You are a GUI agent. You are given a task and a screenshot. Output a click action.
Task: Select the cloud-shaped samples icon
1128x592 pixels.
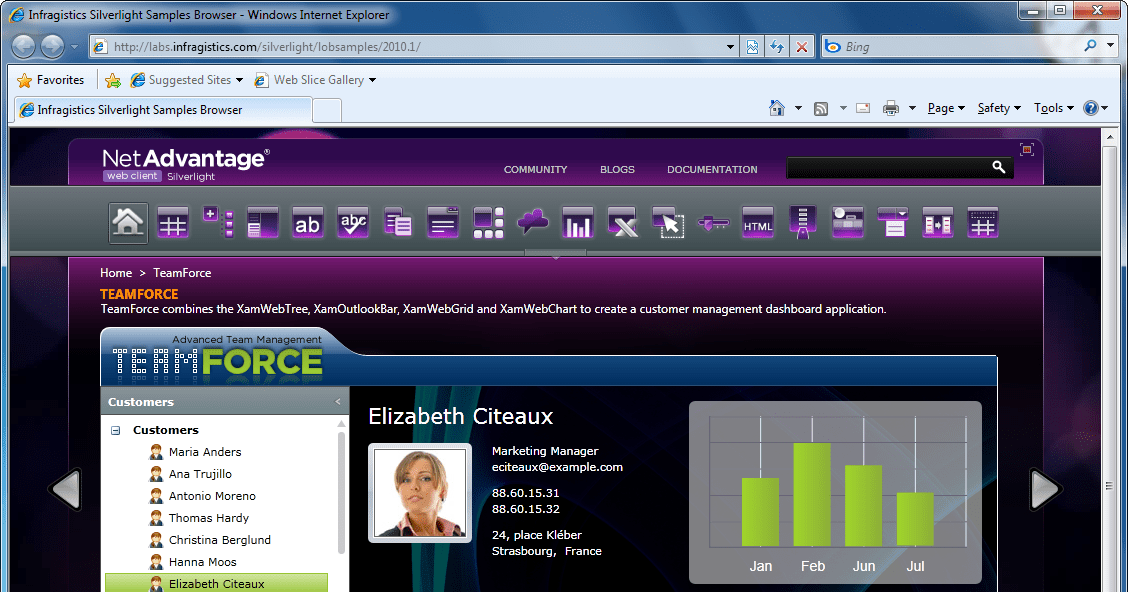(x=532, y=222)
